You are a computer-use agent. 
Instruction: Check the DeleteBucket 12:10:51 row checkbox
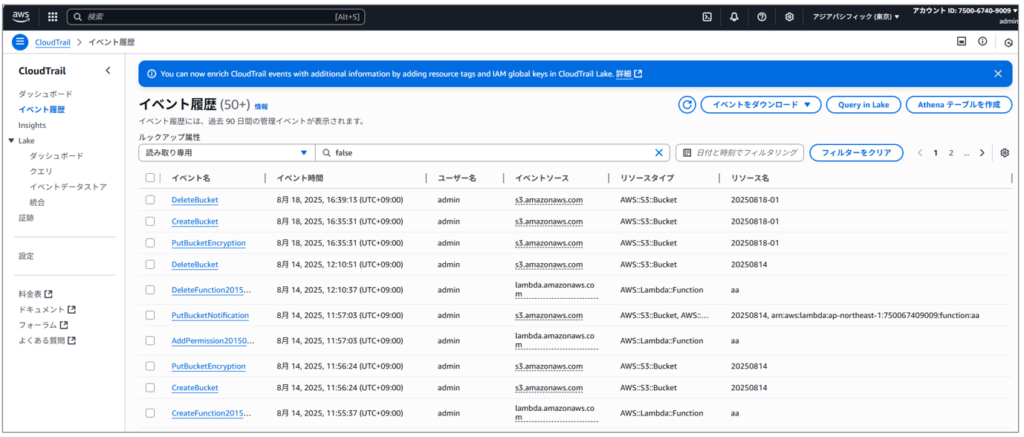point(150,265)
